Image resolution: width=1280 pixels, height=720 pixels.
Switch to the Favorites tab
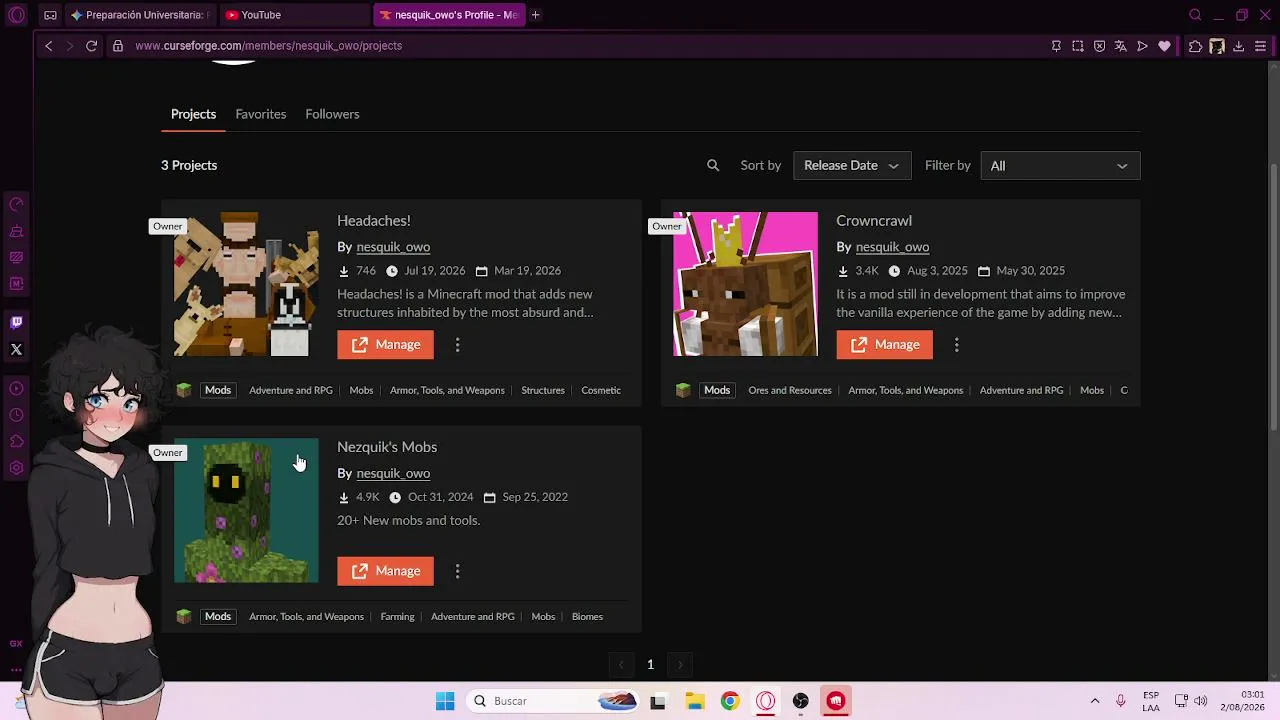coord(261,114)
